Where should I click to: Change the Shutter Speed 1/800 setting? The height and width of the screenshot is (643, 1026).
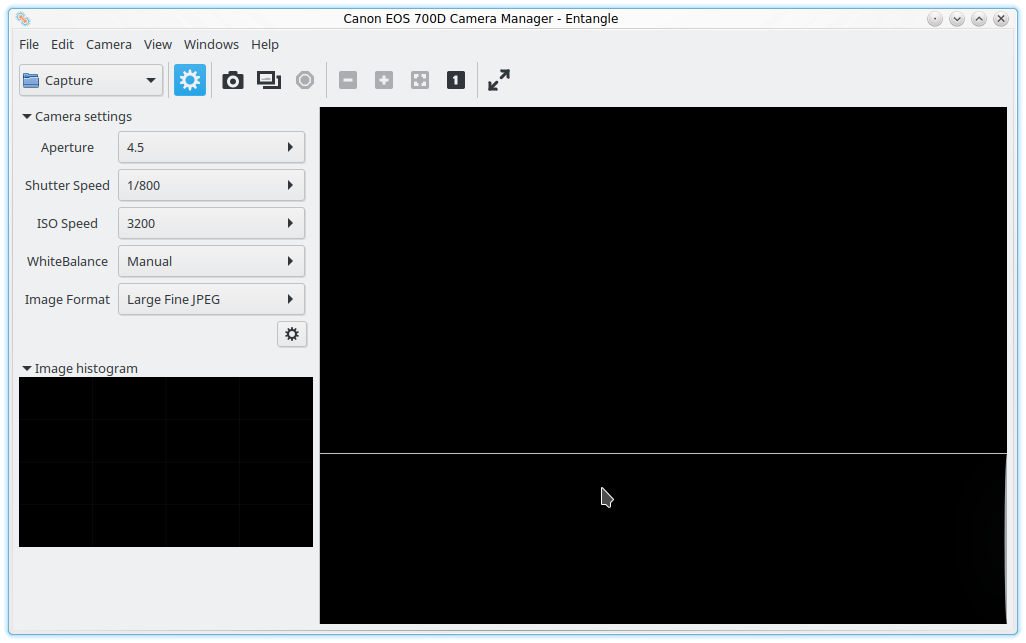pyautogui.click(x=211, y=185)
